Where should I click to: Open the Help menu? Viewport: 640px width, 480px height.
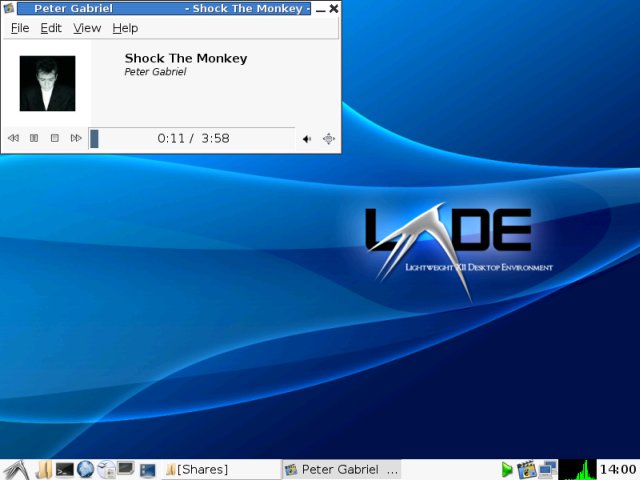(125, 28)
